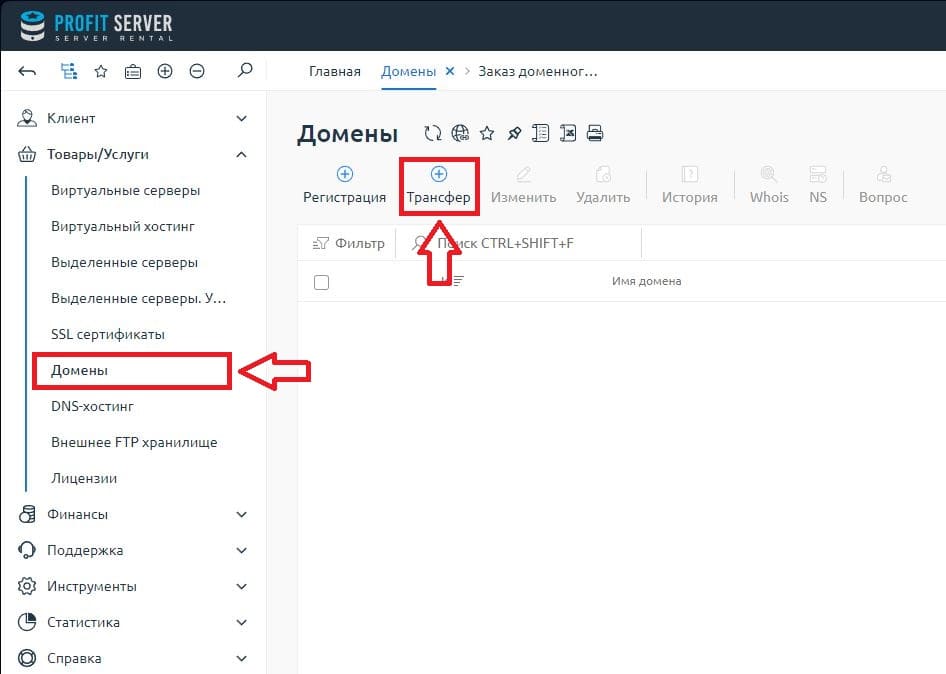Open DNS-хостинг in sidebar
The width and height of the screenshot is (946, 674).
tap(92, 407)
